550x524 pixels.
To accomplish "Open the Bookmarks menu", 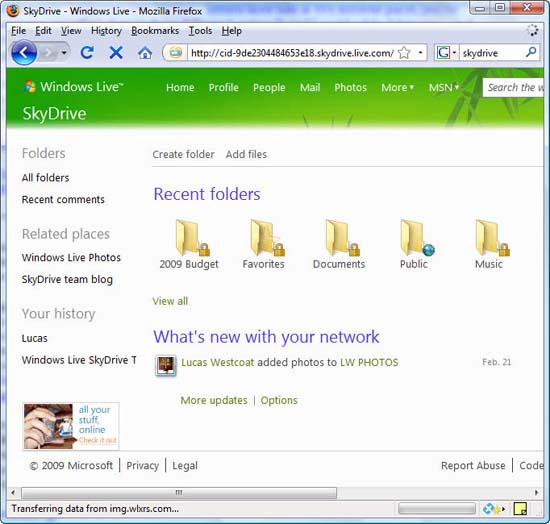I will pos(155,31).
